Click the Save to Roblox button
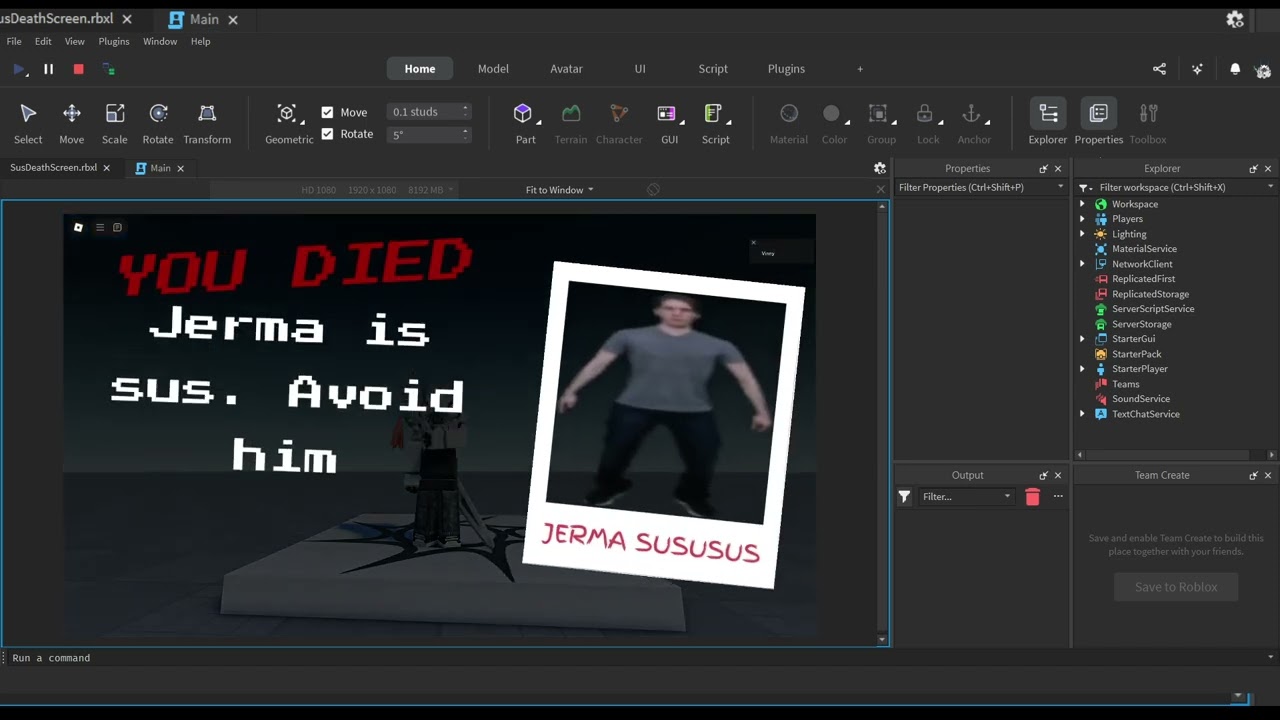Screen dimensions: 1280x720 point(1176,587)
